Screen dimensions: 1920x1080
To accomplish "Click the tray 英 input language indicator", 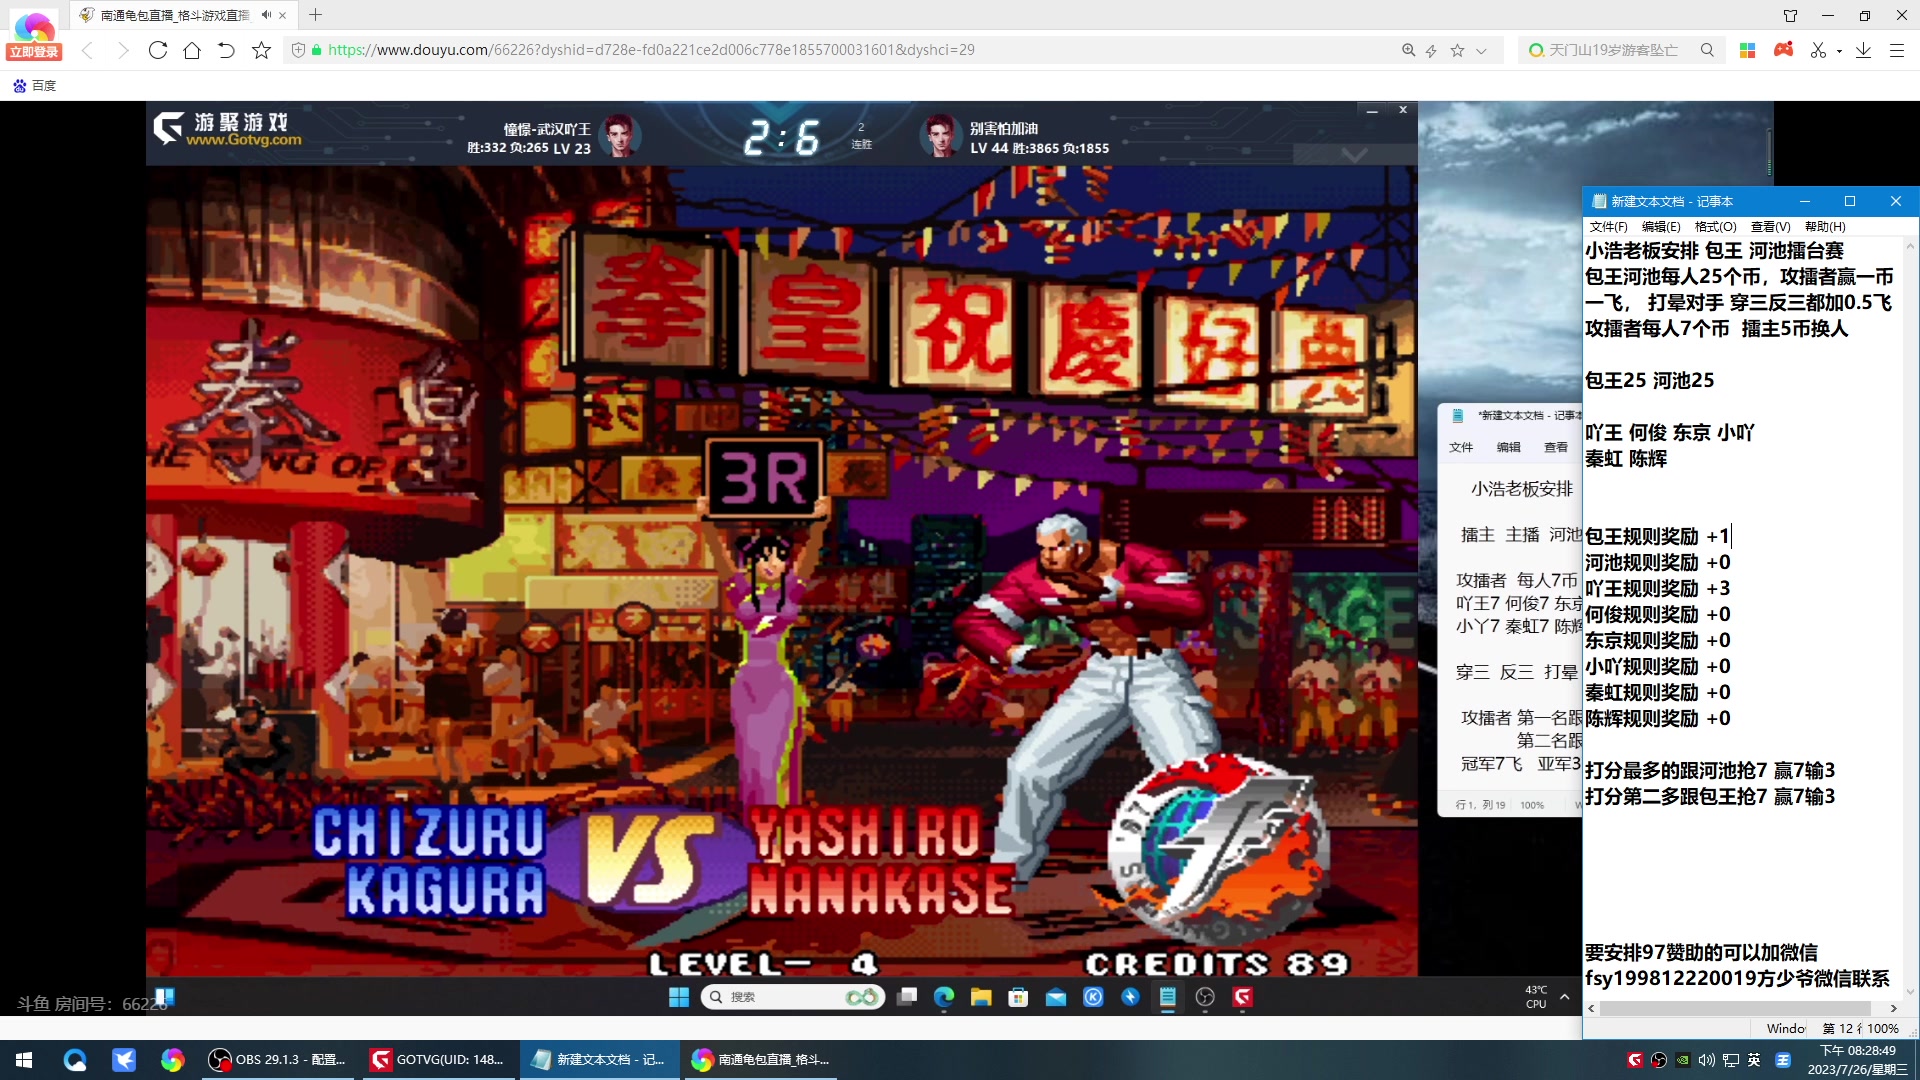I will point(1754,1060).
